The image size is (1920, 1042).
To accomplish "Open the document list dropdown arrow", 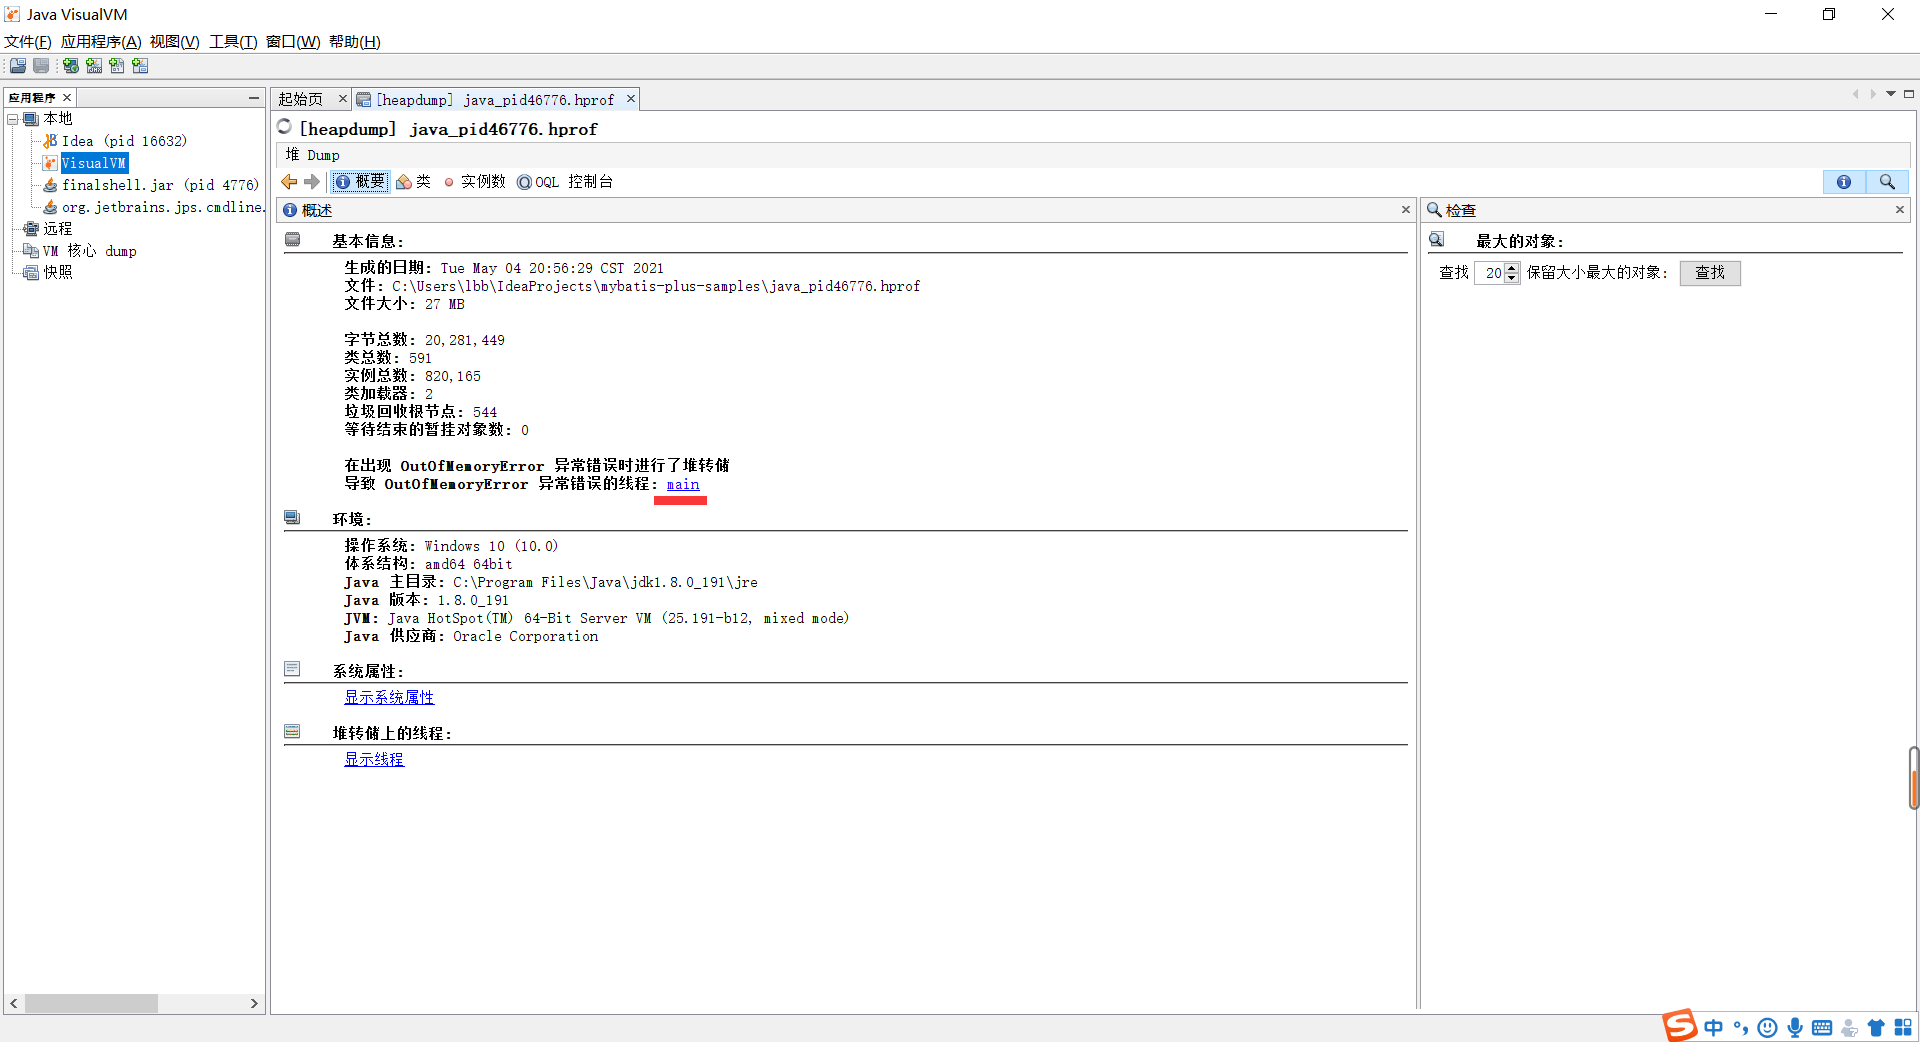I will 1891,94.
